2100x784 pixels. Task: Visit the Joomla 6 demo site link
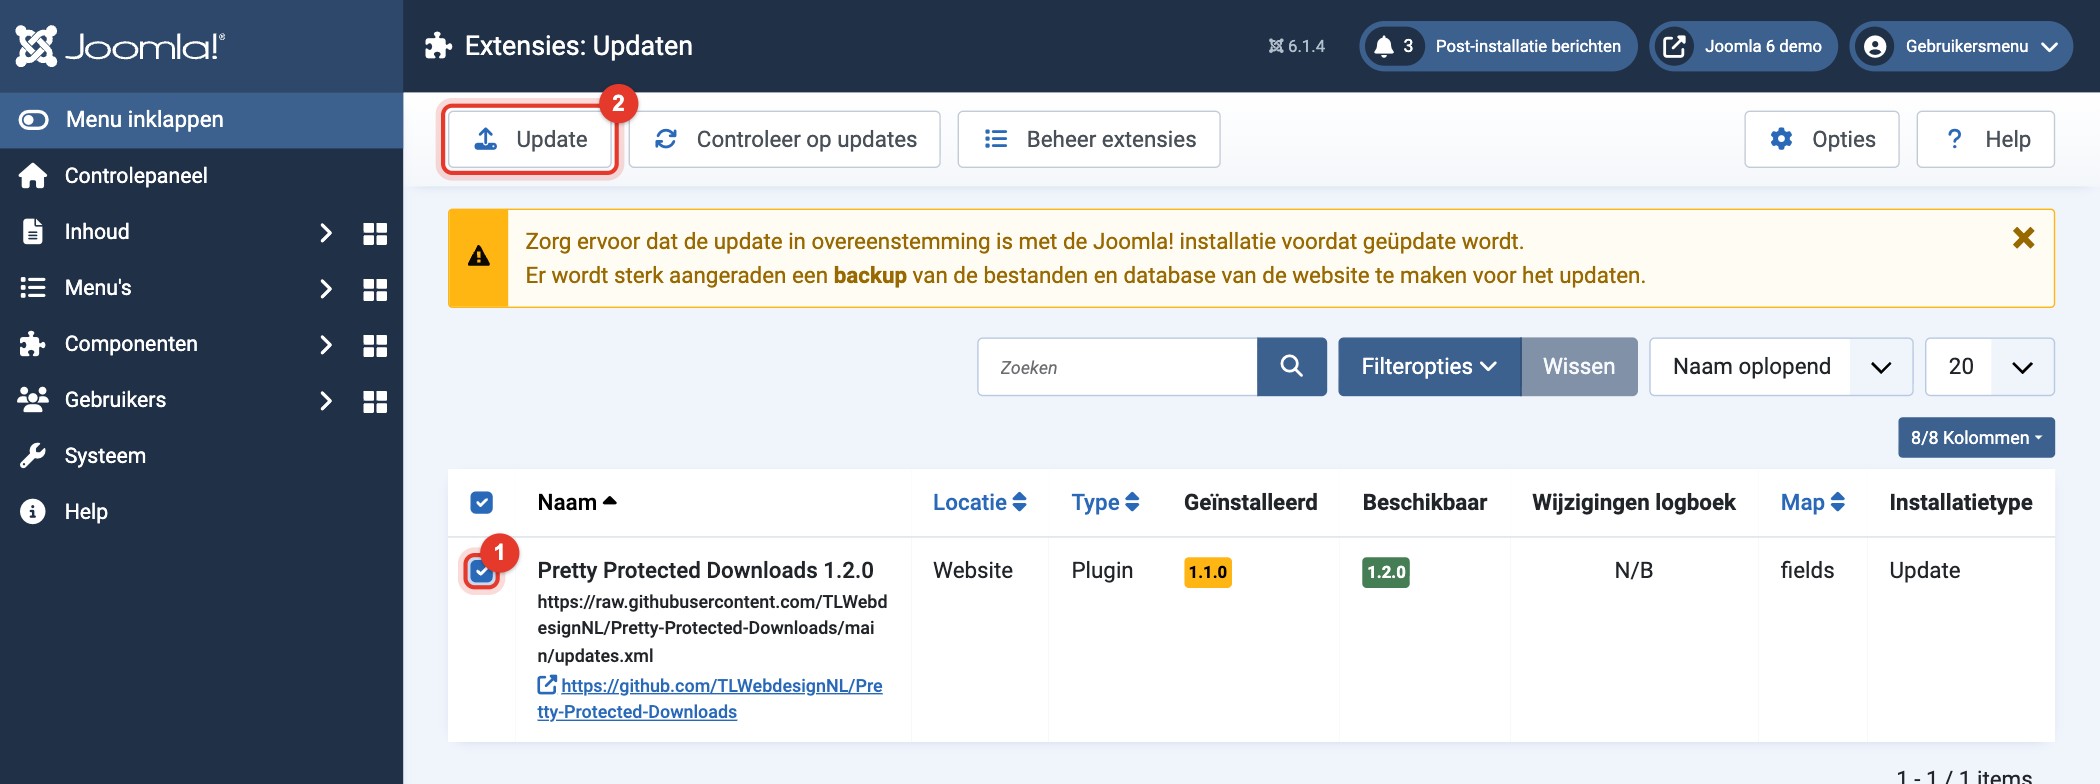[x=1743, y=46]
